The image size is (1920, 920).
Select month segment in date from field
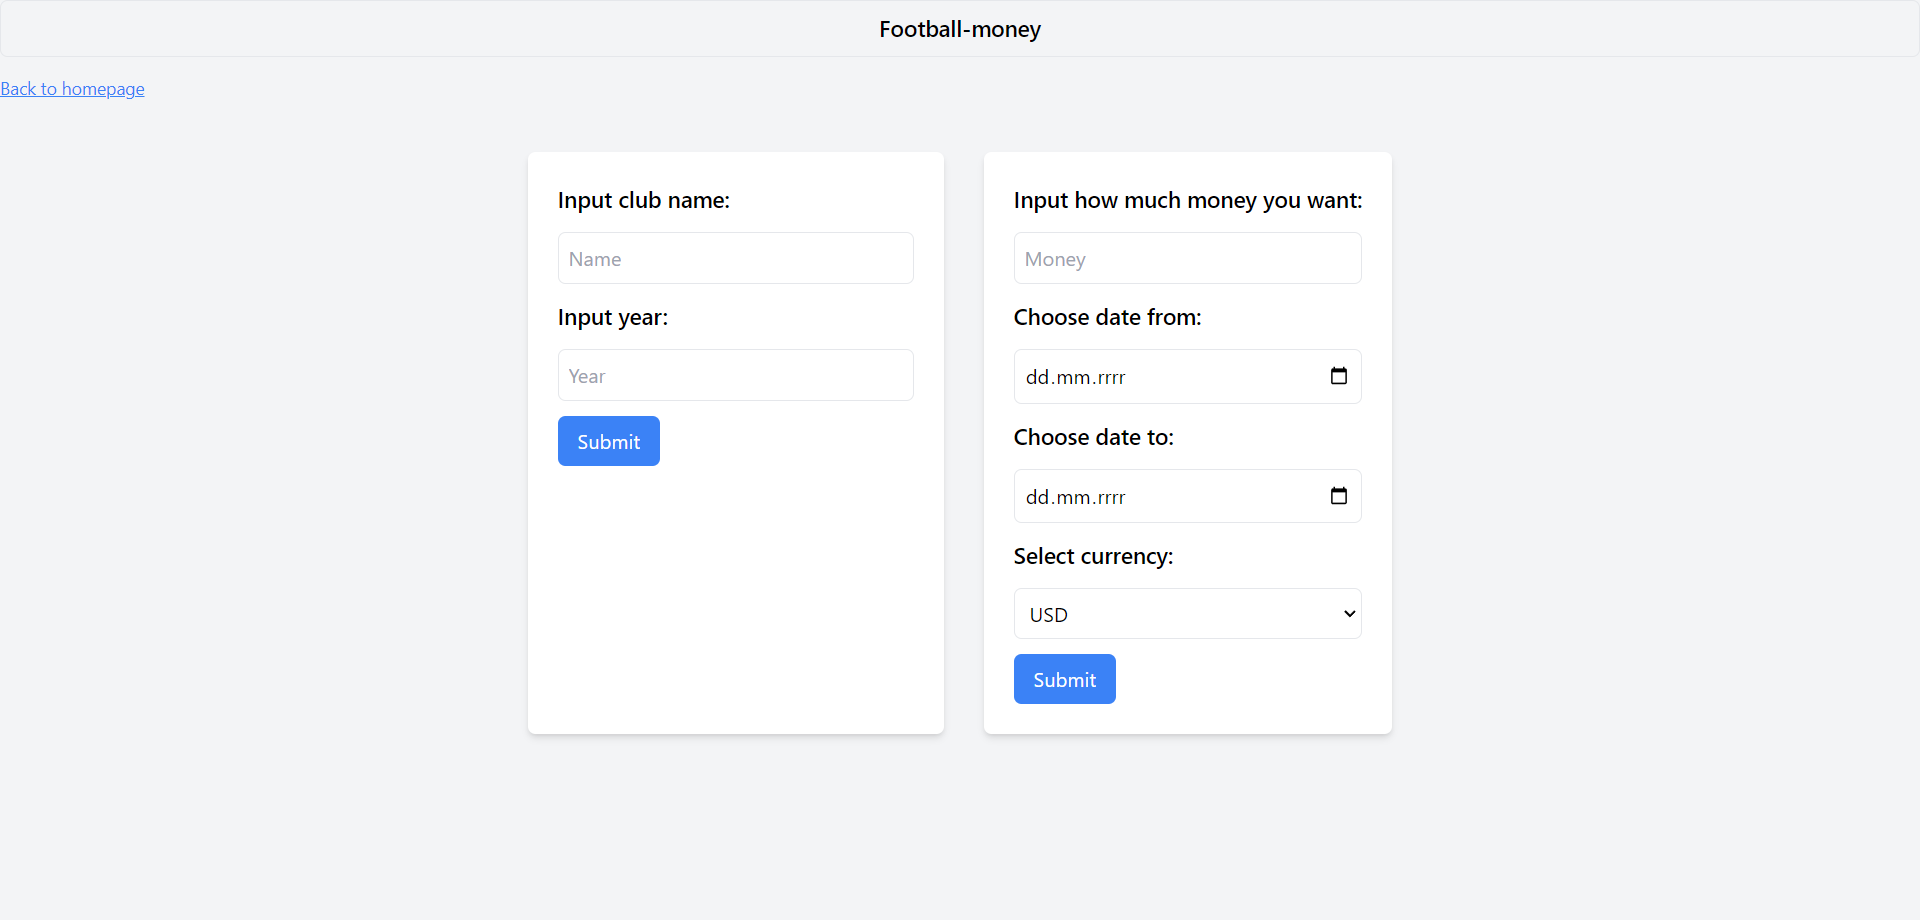pyautogui.click(x=1073, y=377)
